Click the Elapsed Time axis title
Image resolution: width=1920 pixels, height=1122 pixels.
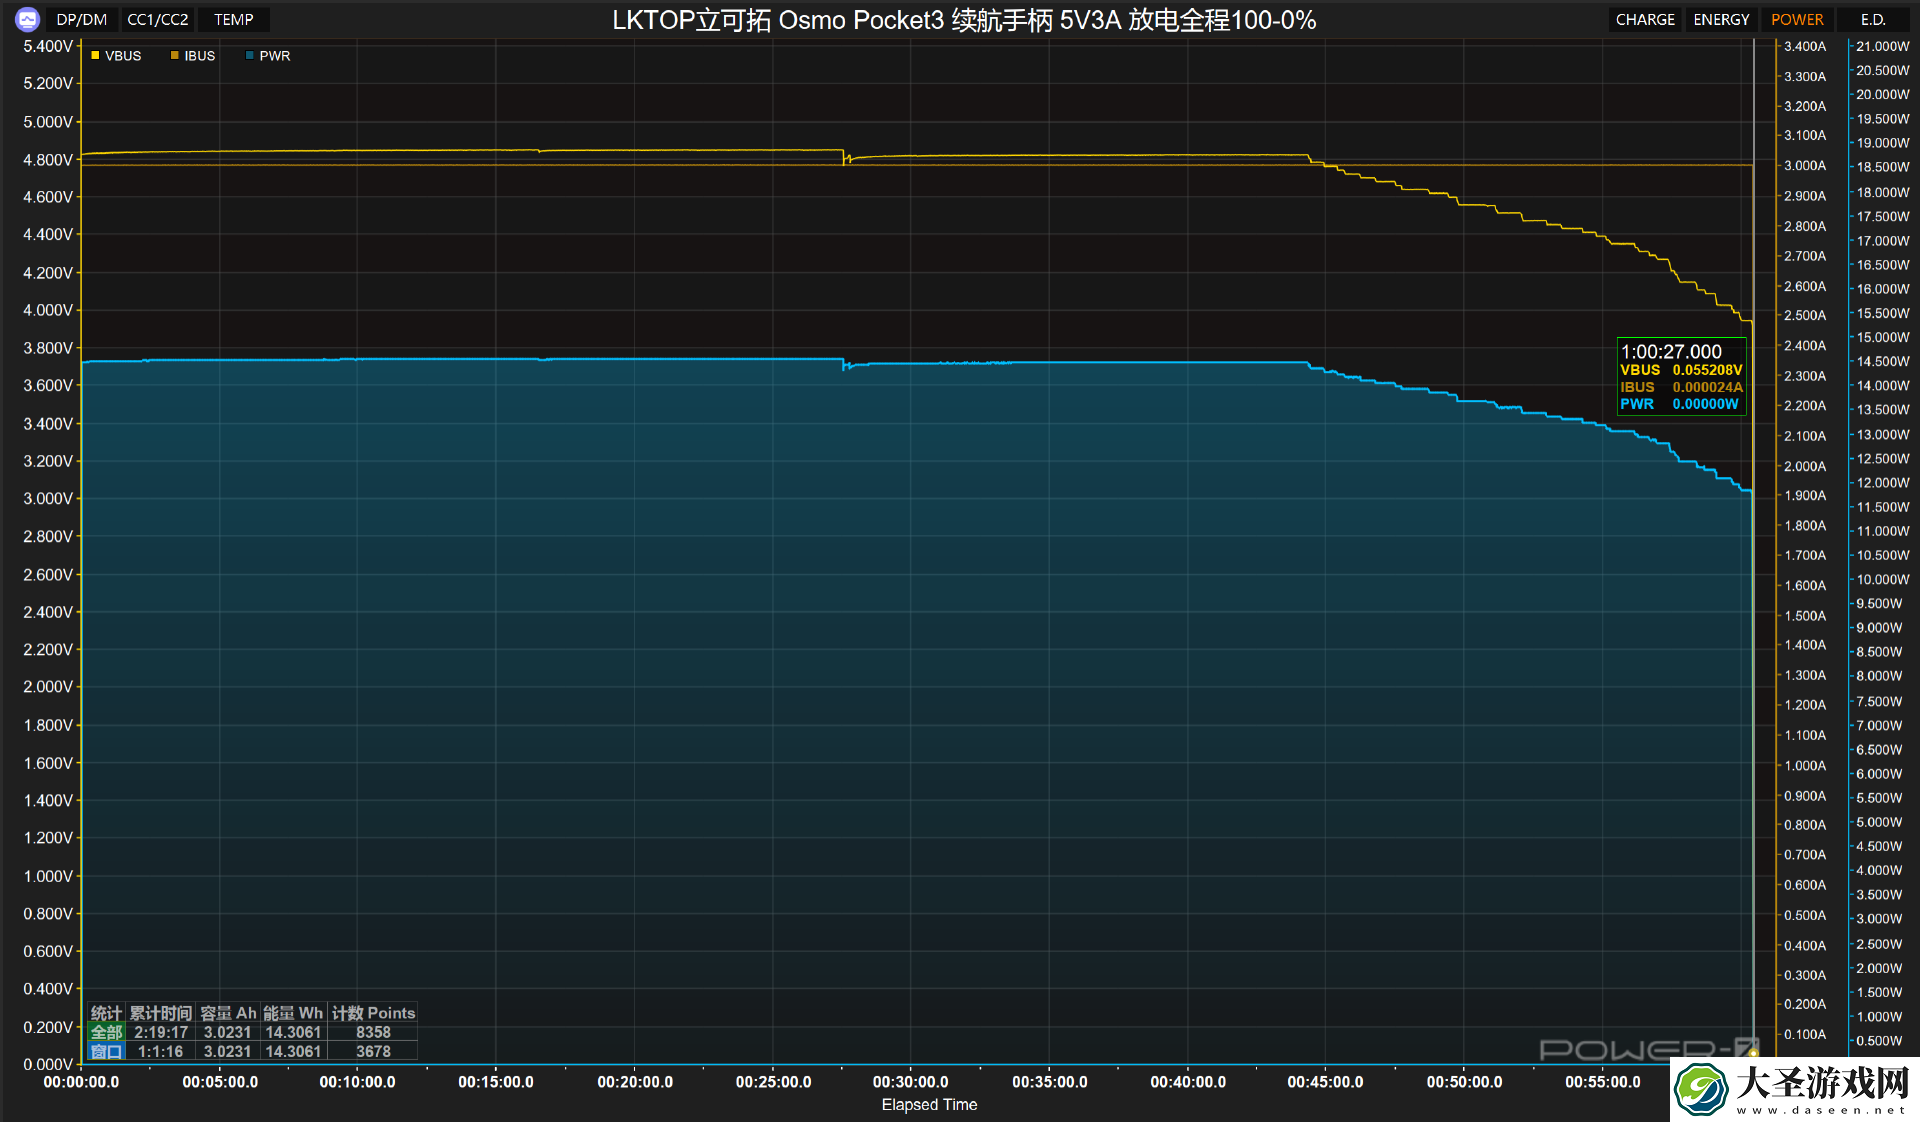pos(929,1105)
